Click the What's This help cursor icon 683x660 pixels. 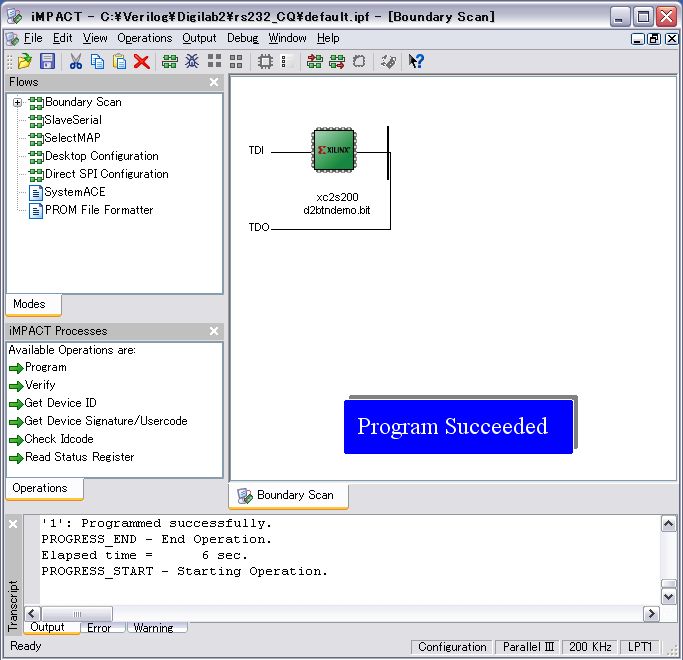416,62
